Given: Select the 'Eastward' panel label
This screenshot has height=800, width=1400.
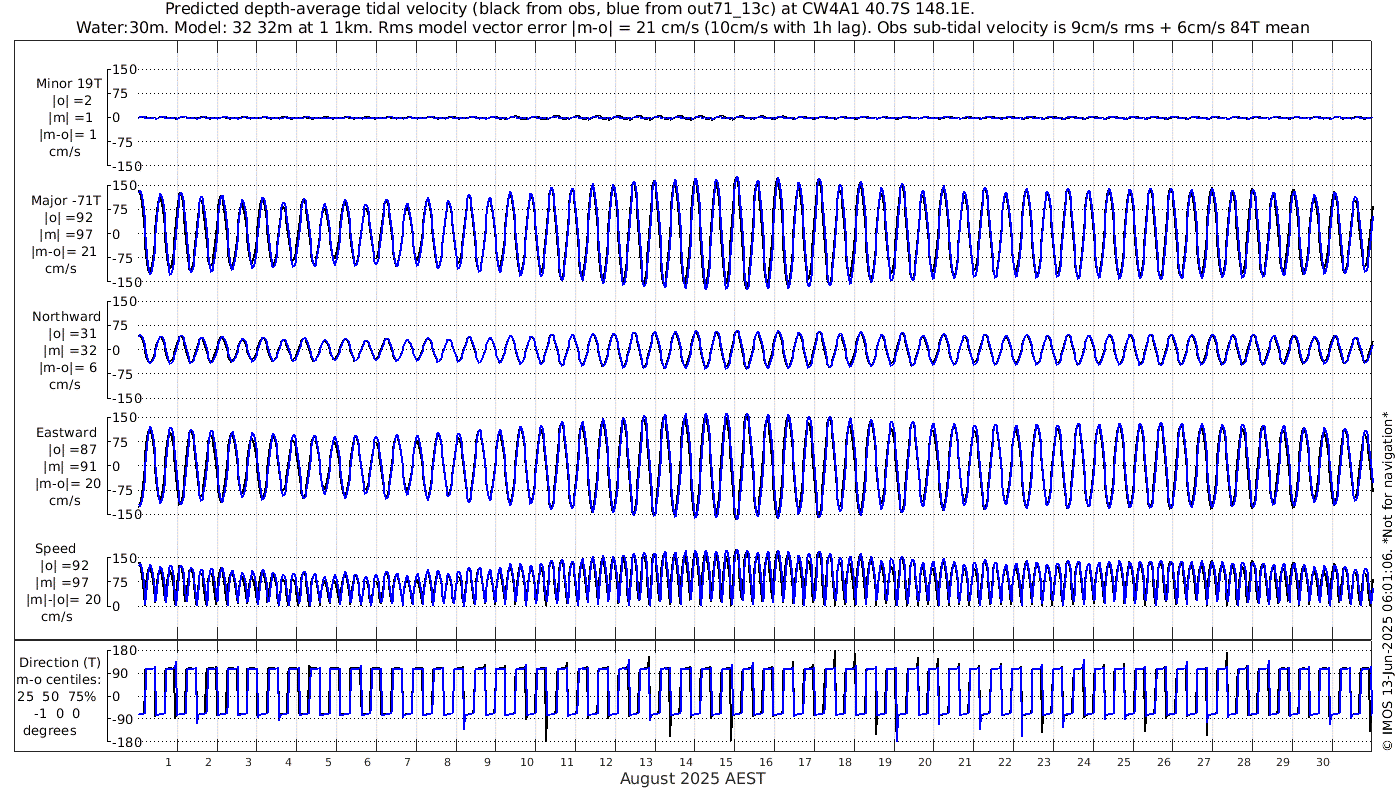Looking at the screenshot, I should pos(66,433).
